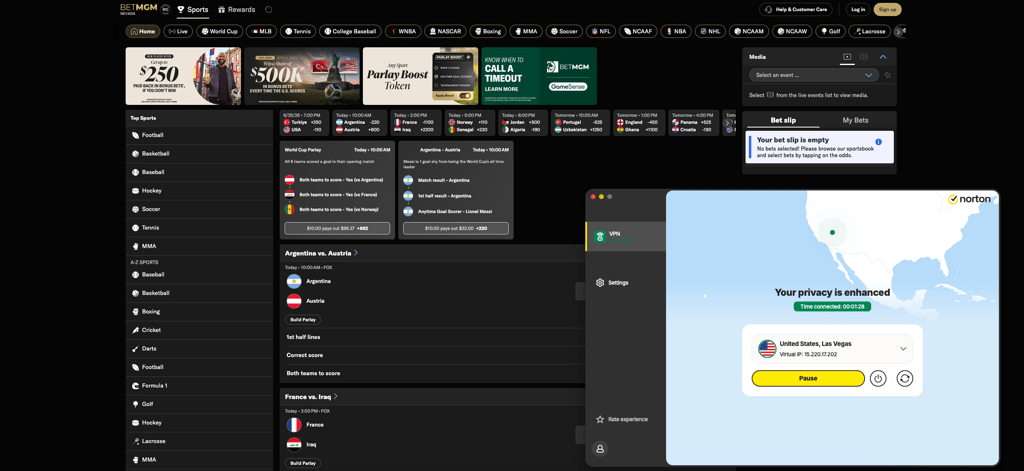This screenshot has height=471, width=1024.
Task: Collapse the Media panel with the chevron
Action: [883, 57]
